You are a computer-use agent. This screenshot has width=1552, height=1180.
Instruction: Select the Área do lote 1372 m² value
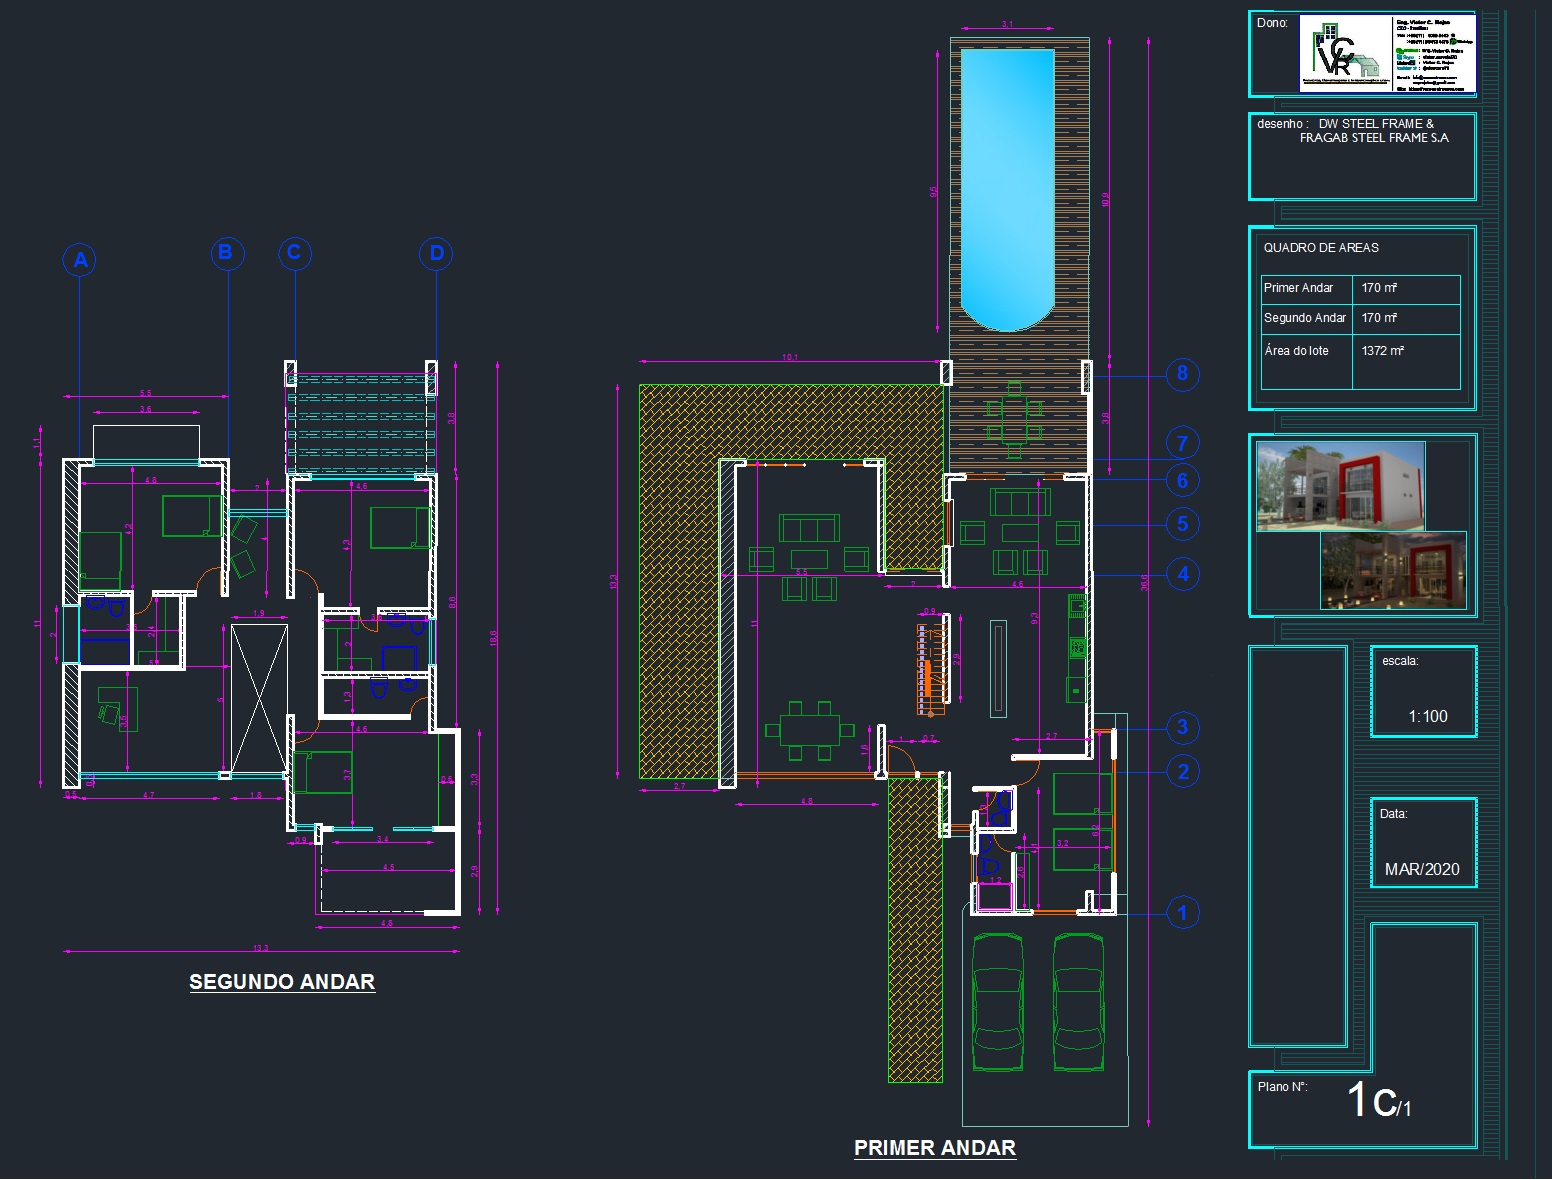[1382, 351]
